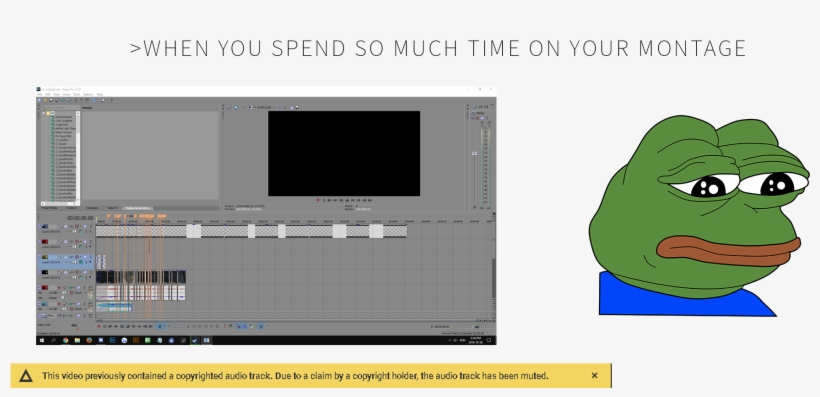Open the View menu

click(x=56, y=94)
